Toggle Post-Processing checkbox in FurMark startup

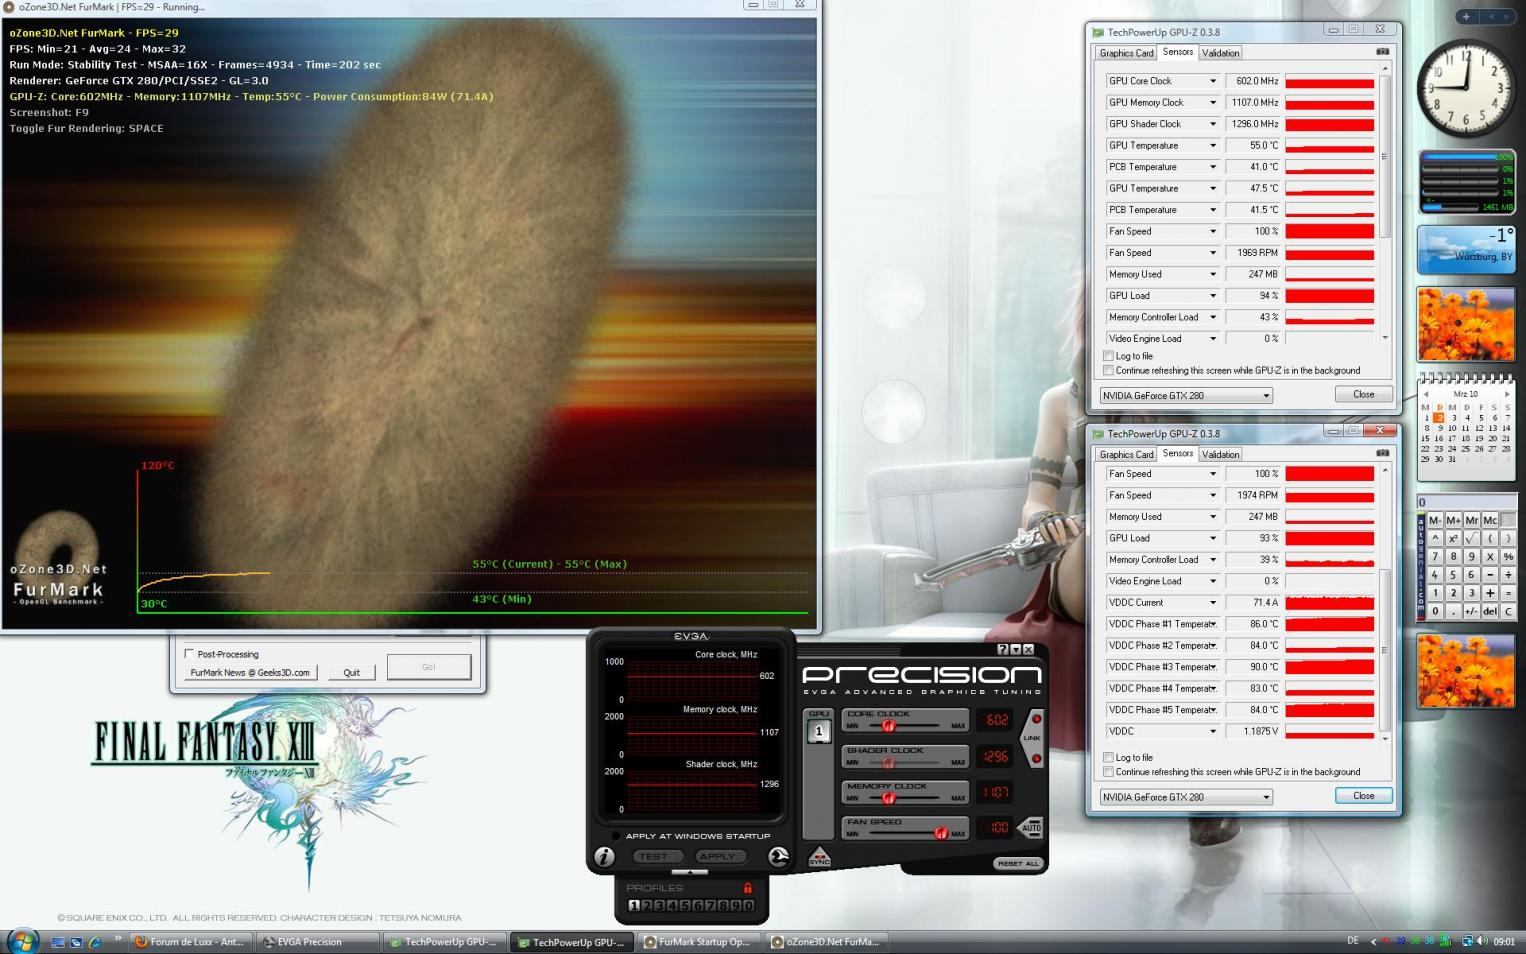[x=189, y=654]
